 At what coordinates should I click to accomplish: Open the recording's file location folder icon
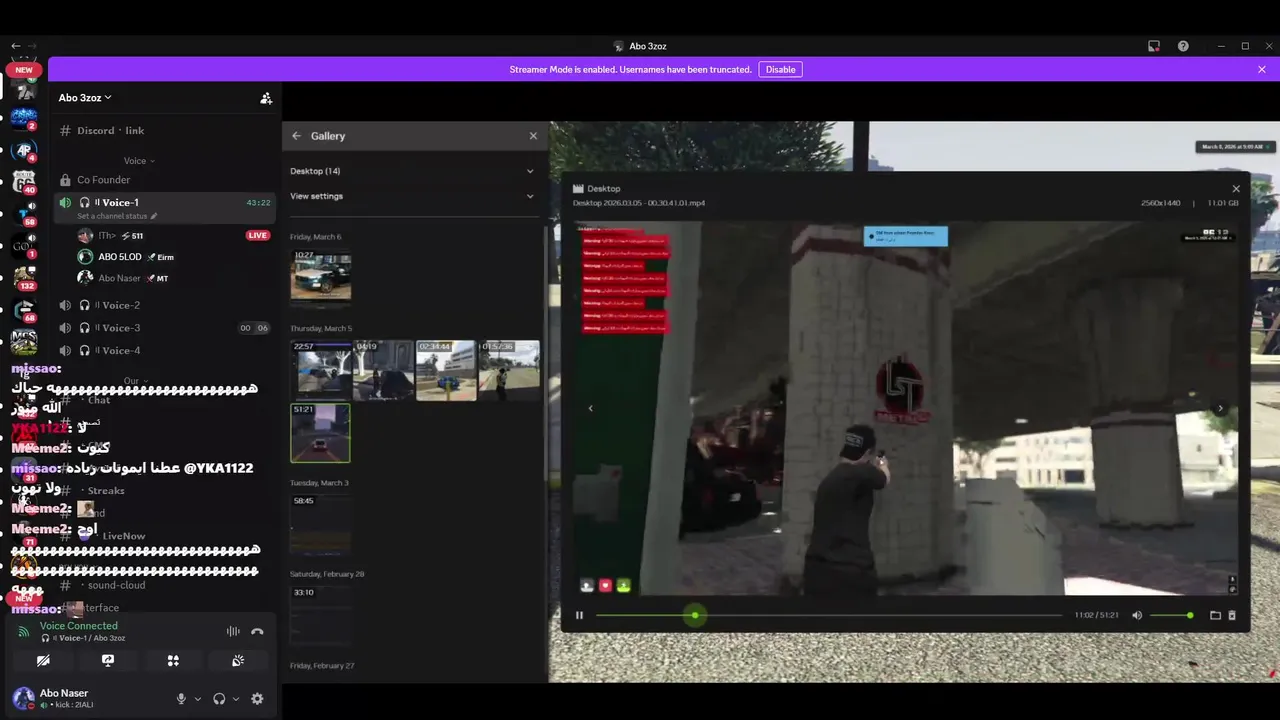tap(1216, 615)
